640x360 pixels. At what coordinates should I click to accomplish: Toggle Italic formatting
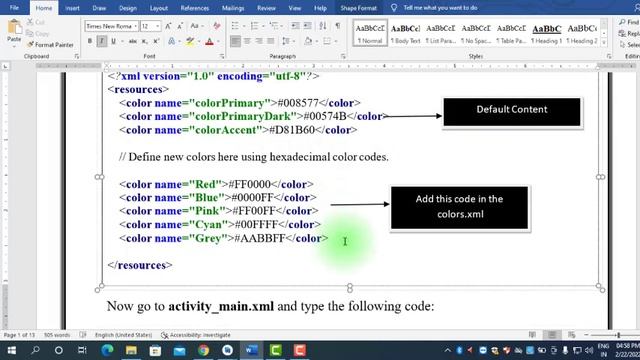click(102, 41)
